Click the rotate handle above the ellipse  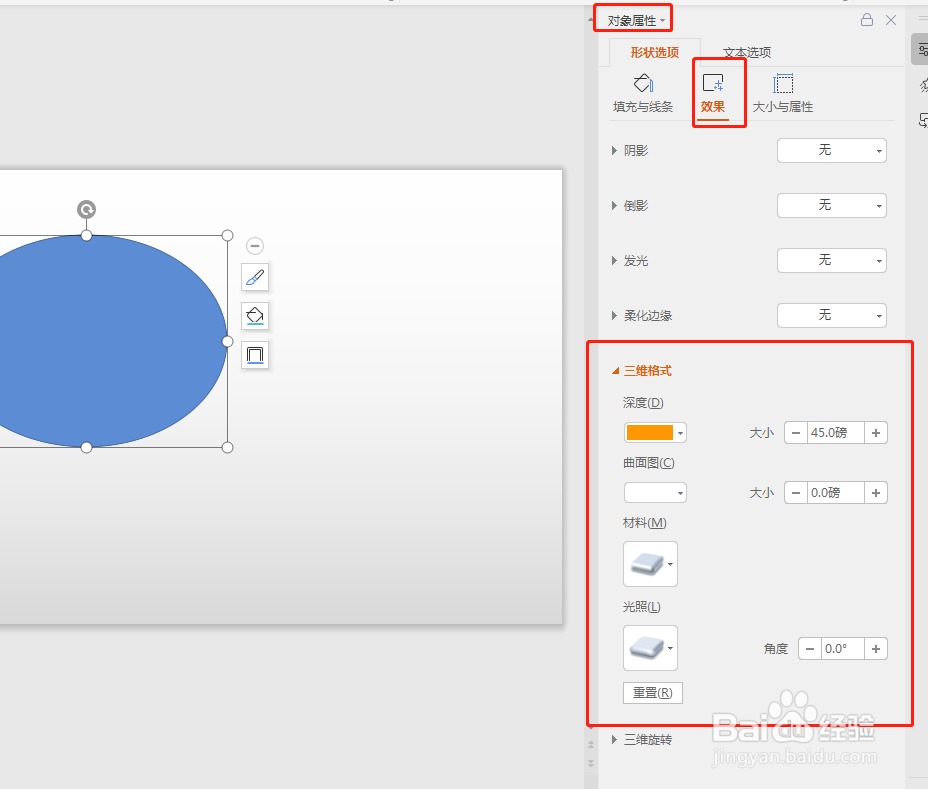[86, 209]
